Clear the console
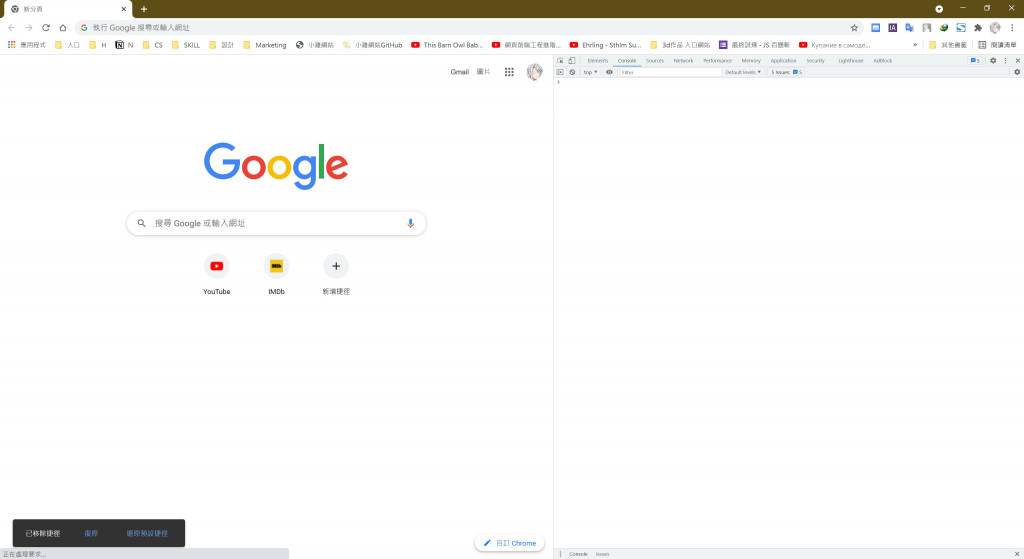 click(572, 72)
